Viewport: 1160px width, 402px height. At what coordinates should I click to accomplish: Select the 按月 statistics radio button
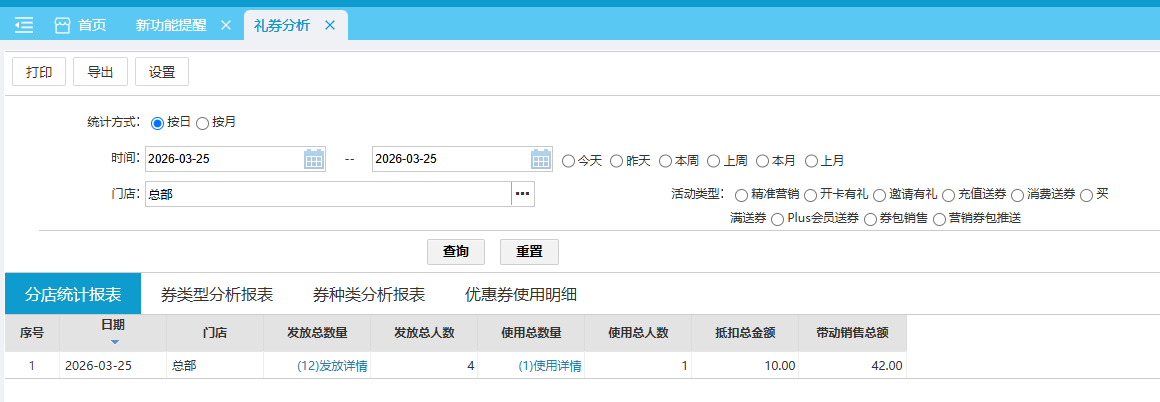203,123
